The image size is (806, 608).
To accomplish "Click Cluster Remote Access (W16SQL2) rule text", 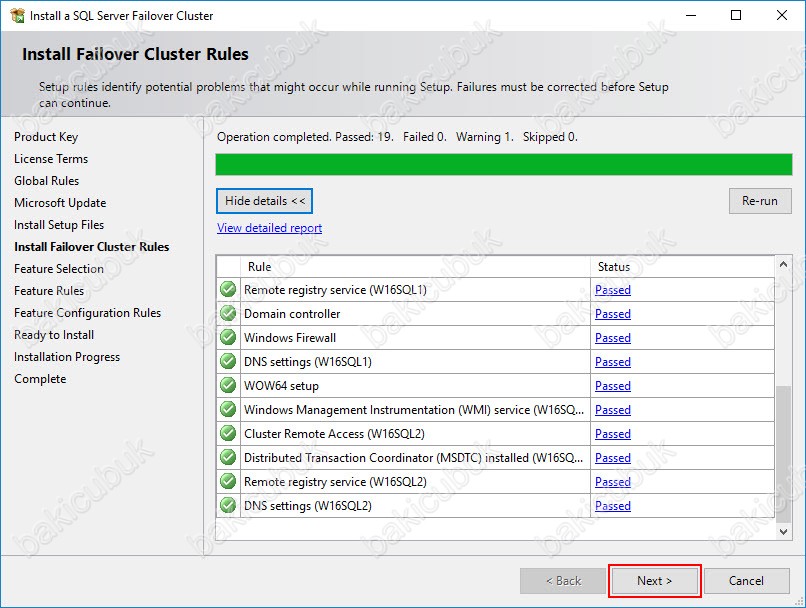I will (x=334, y=434).
